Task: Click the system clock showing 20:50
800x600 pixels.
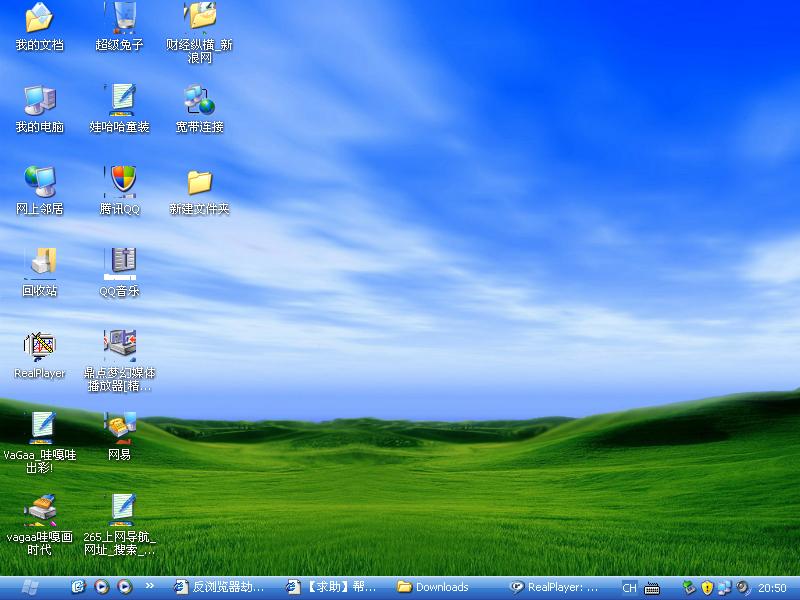Action: (x=772, y=588)
